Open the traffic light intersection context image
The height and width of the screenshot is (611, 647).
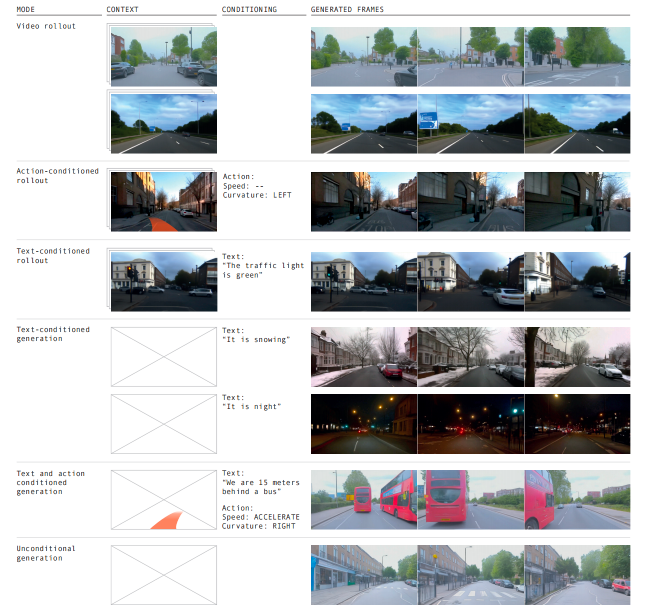pyautogui.click(x=164, y=282)
